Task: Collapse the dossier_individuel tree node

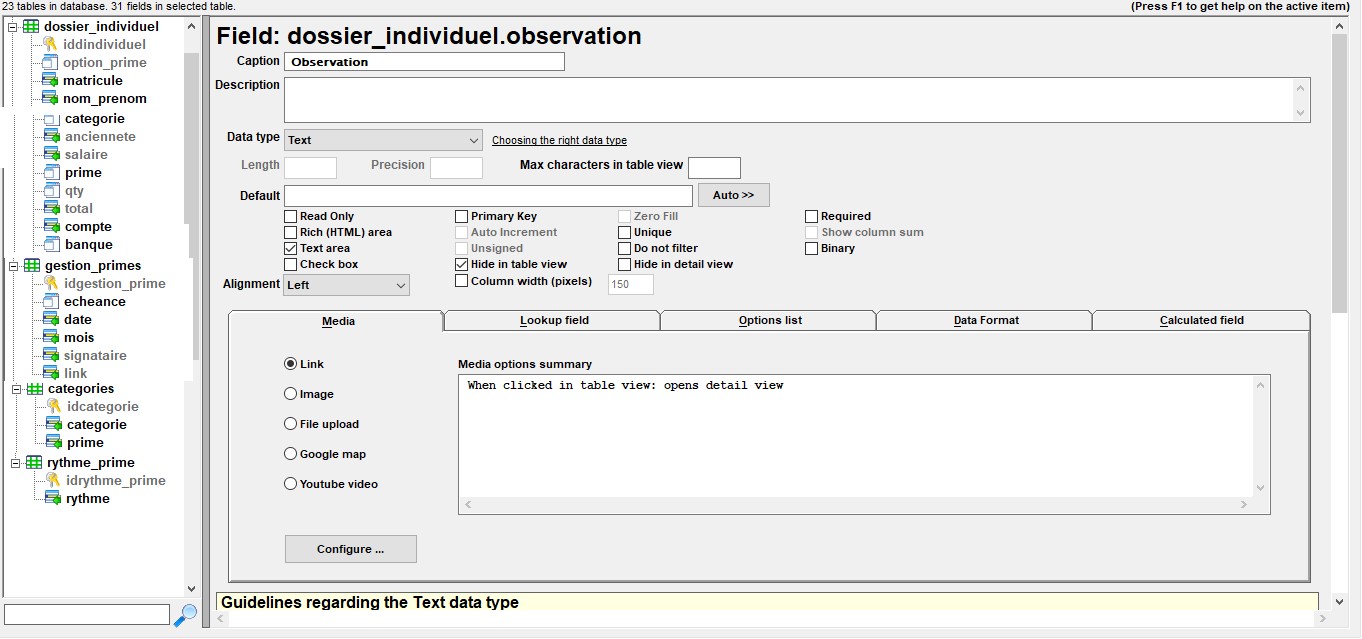Action: 13,27
